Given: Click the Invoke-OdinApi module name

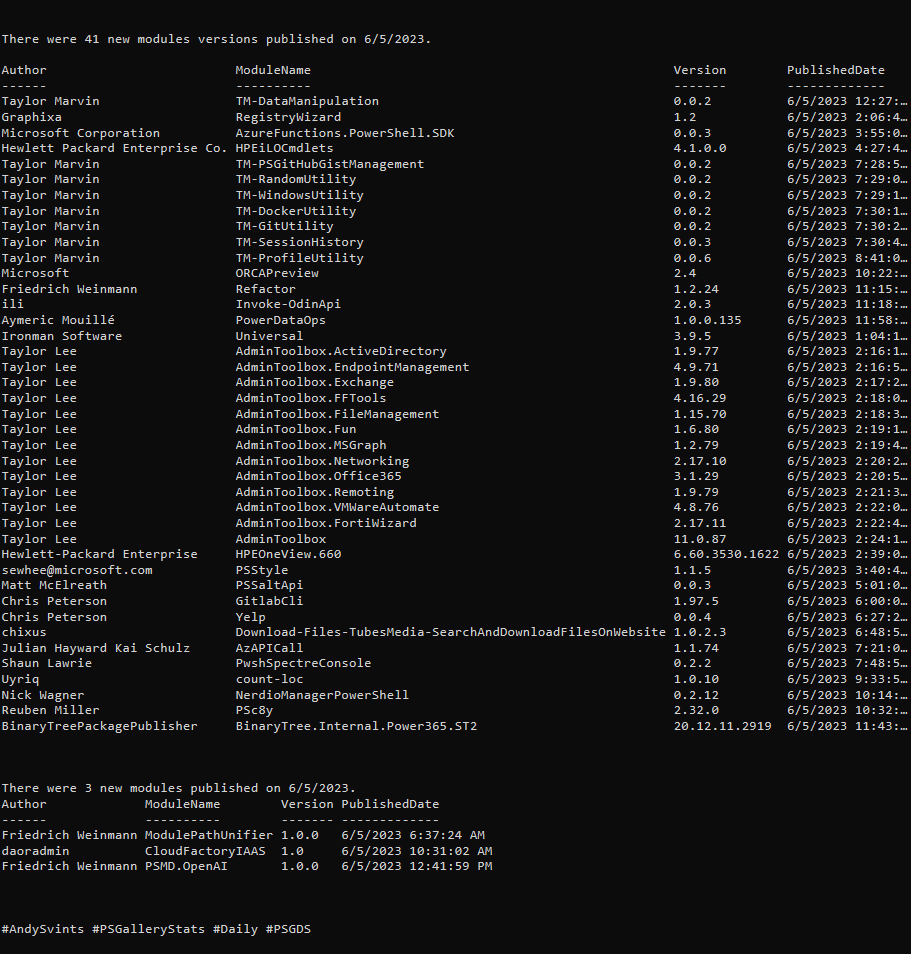Looking at the screenshot, I should tap(288, 304).
